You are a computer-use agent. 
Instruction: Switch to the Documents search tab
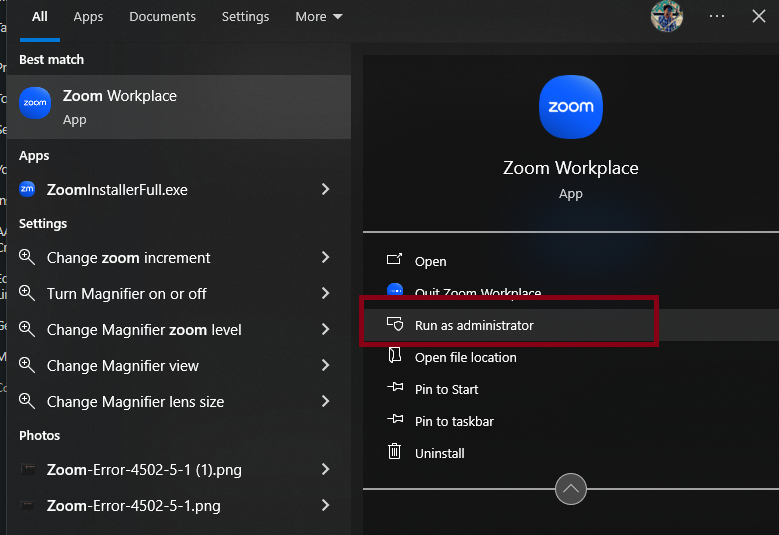pos(162,17)
